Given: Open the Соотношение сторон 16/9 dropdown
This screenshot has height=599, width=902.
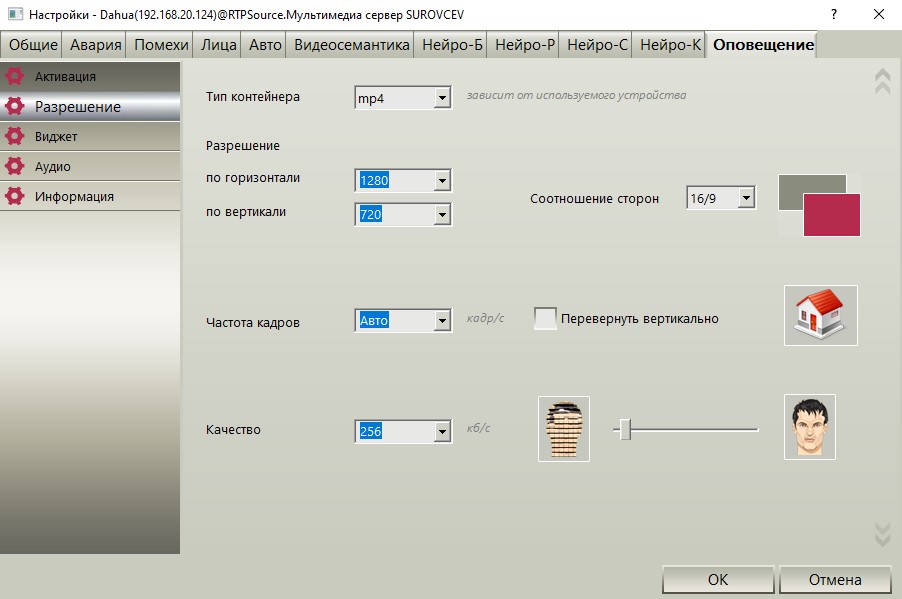Looking at the screenshot, I should 746,198.
